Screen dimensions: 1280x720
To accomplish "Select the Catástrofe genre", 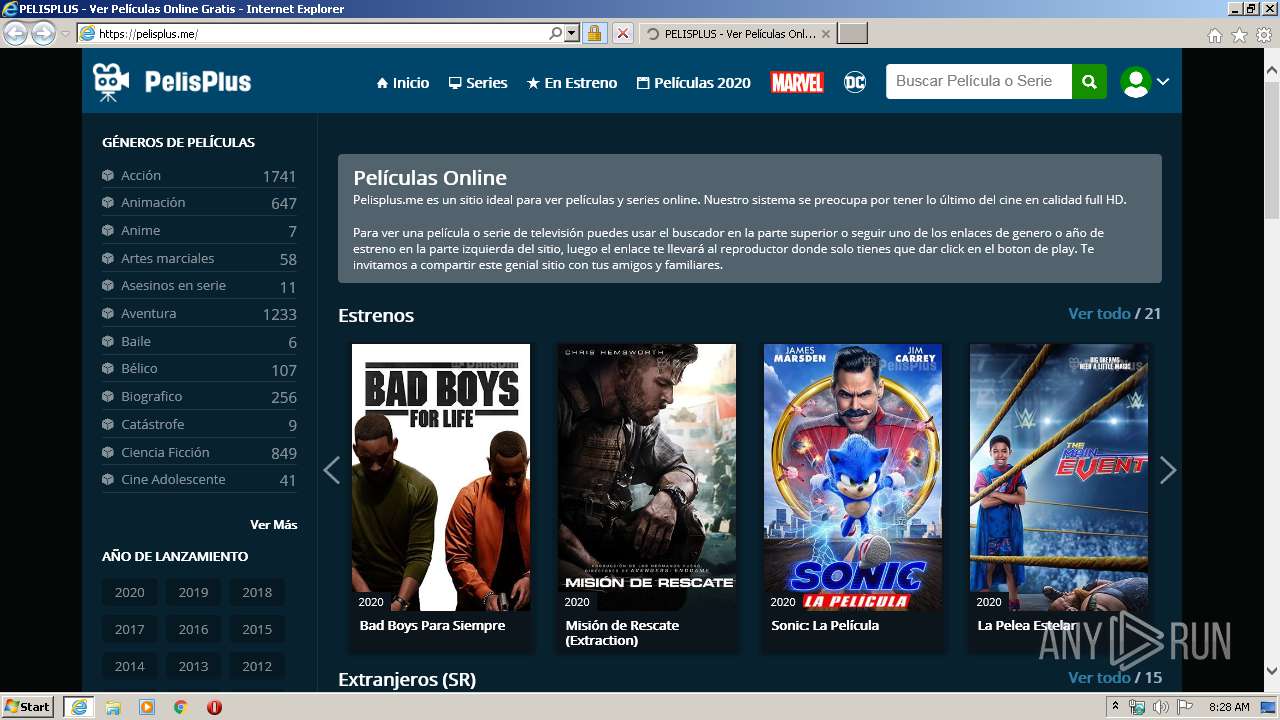I will click(x=199, y=424).
